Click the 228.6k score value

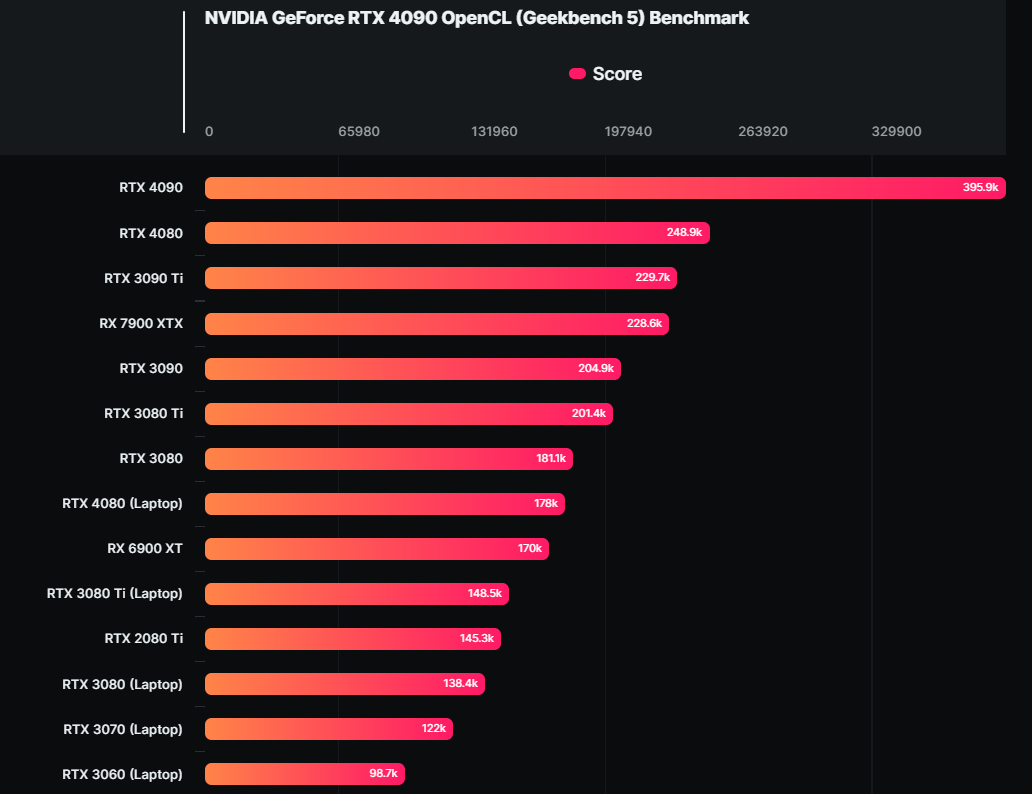[x=644, y=323]
